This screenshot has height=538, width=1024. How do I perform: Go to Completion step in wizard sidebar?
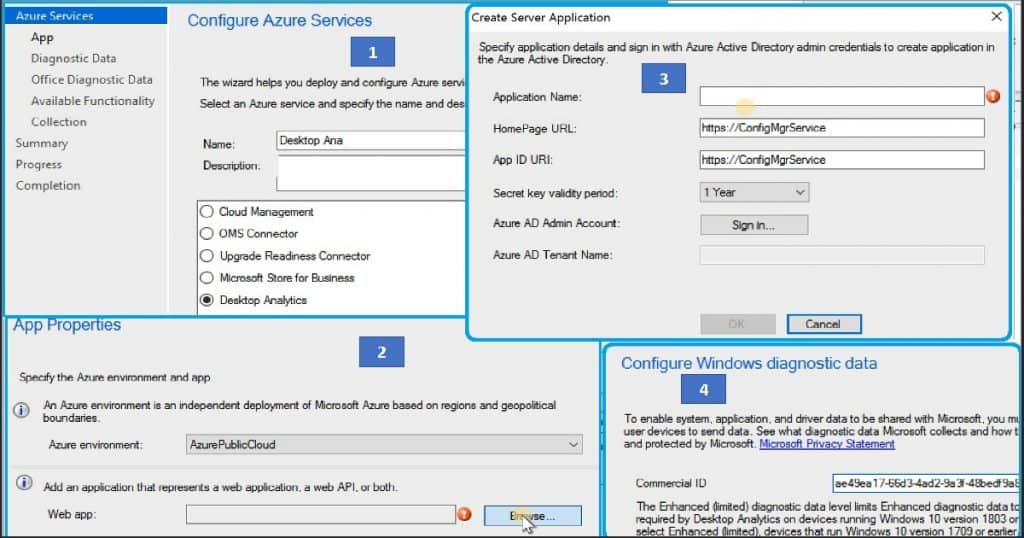[x=48, y=185]
